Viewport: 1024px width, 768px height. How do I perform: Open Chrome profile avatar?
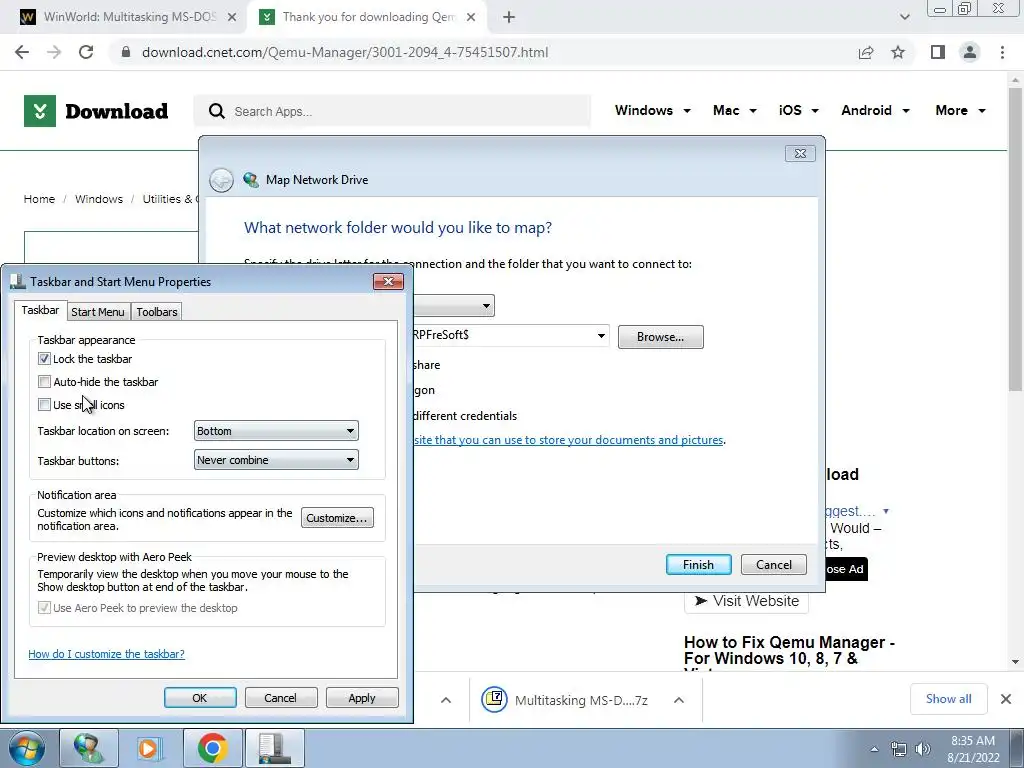coord(970,52)
